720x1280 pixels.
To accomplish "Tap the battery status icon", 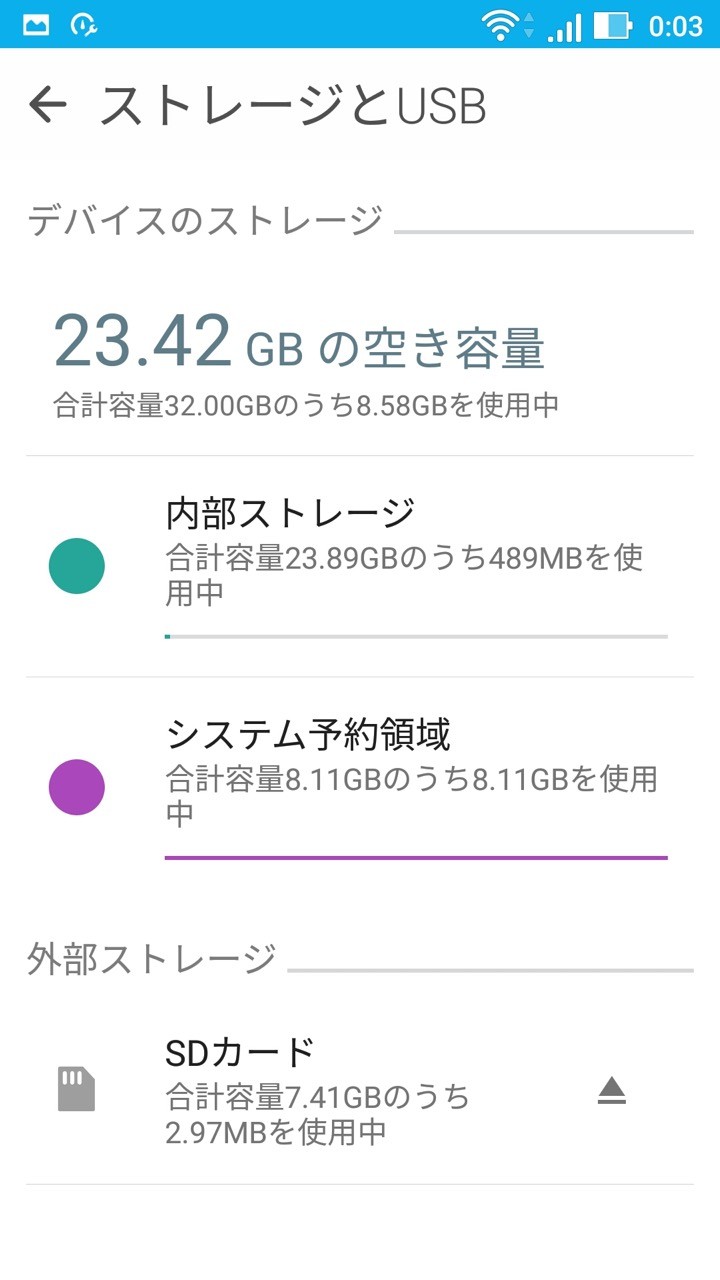I will (x=612, y=25).
